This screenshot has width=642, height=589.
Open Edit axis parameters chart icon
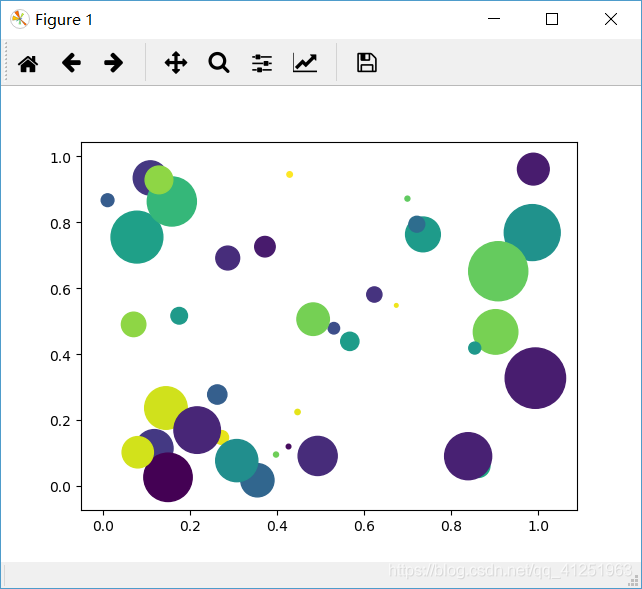(305, 63)
